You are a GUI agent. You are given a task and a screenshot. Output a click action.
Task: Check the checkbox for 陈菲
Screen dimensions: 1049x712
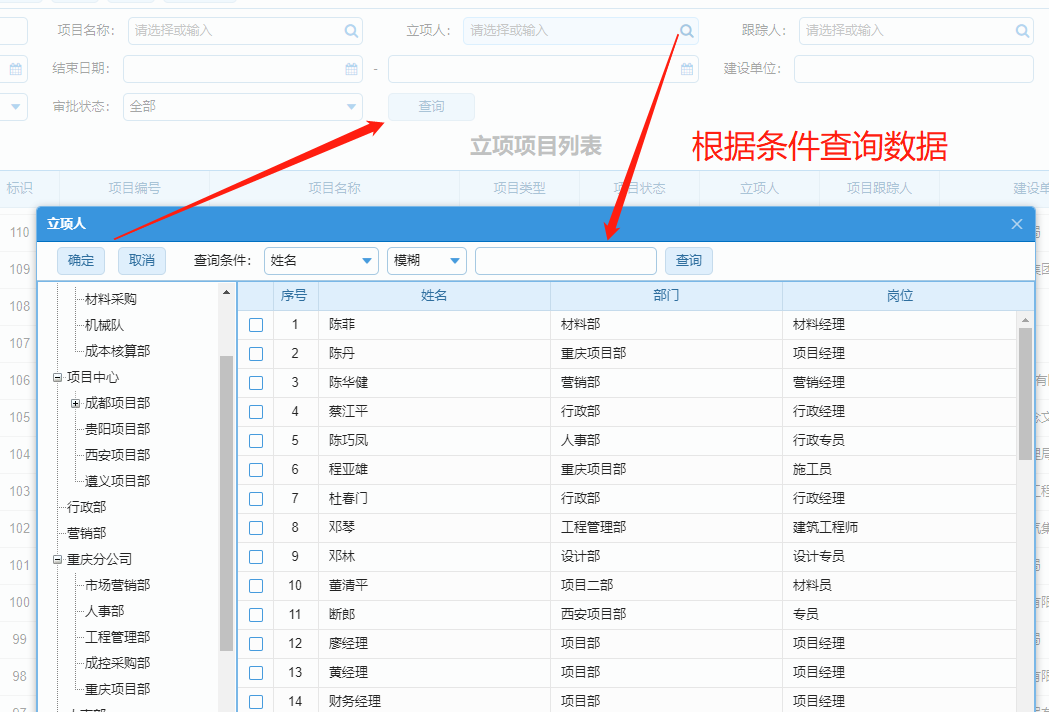[256, 325]
